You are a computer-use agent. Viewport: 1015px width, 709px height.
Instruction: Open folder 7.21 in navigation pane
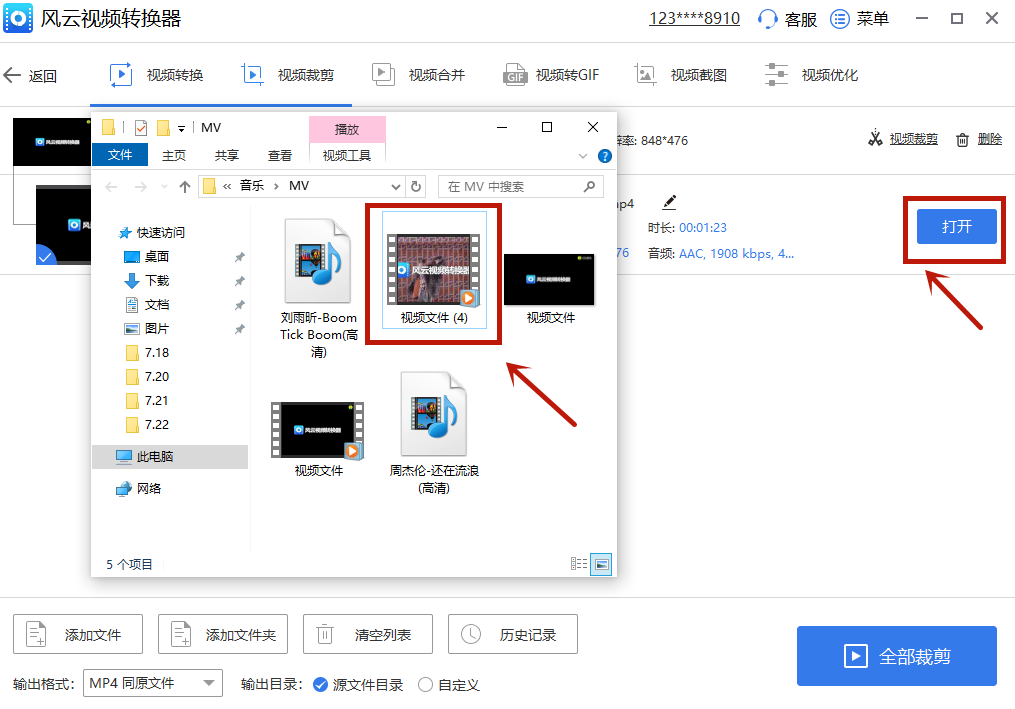coord(147,400)
